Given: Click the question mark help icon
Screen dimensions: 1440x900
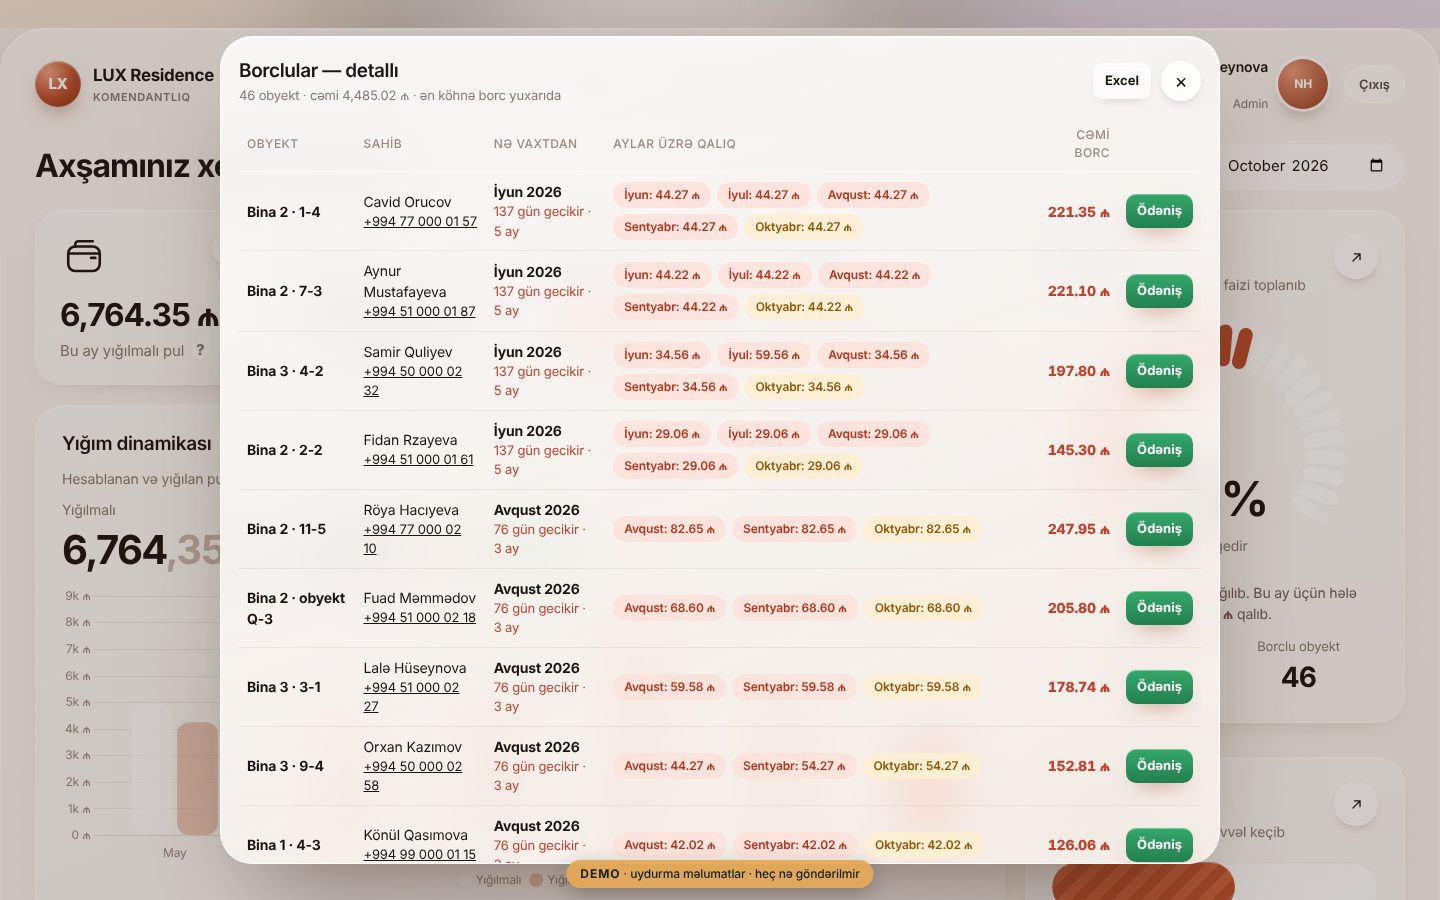Looking at the screenshot, I should 200,350.
